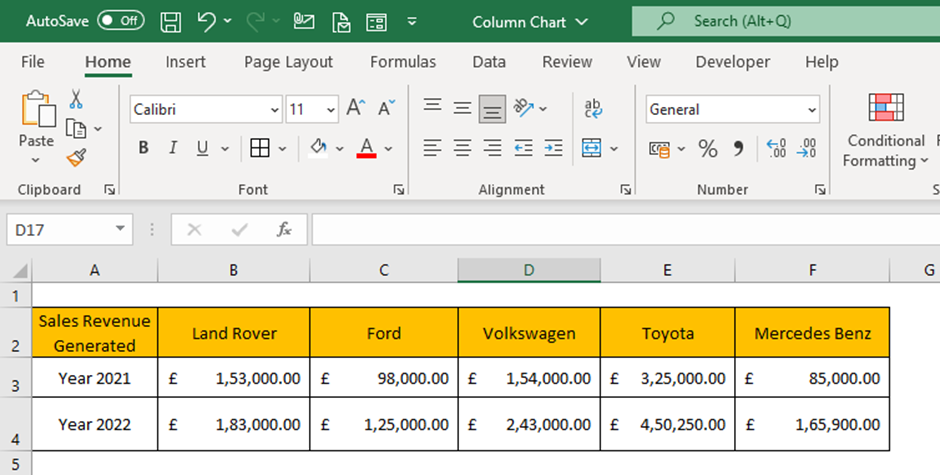Click the Align Left icon
The height and width of the screenshot is (475, 940).
pos(432,148)
